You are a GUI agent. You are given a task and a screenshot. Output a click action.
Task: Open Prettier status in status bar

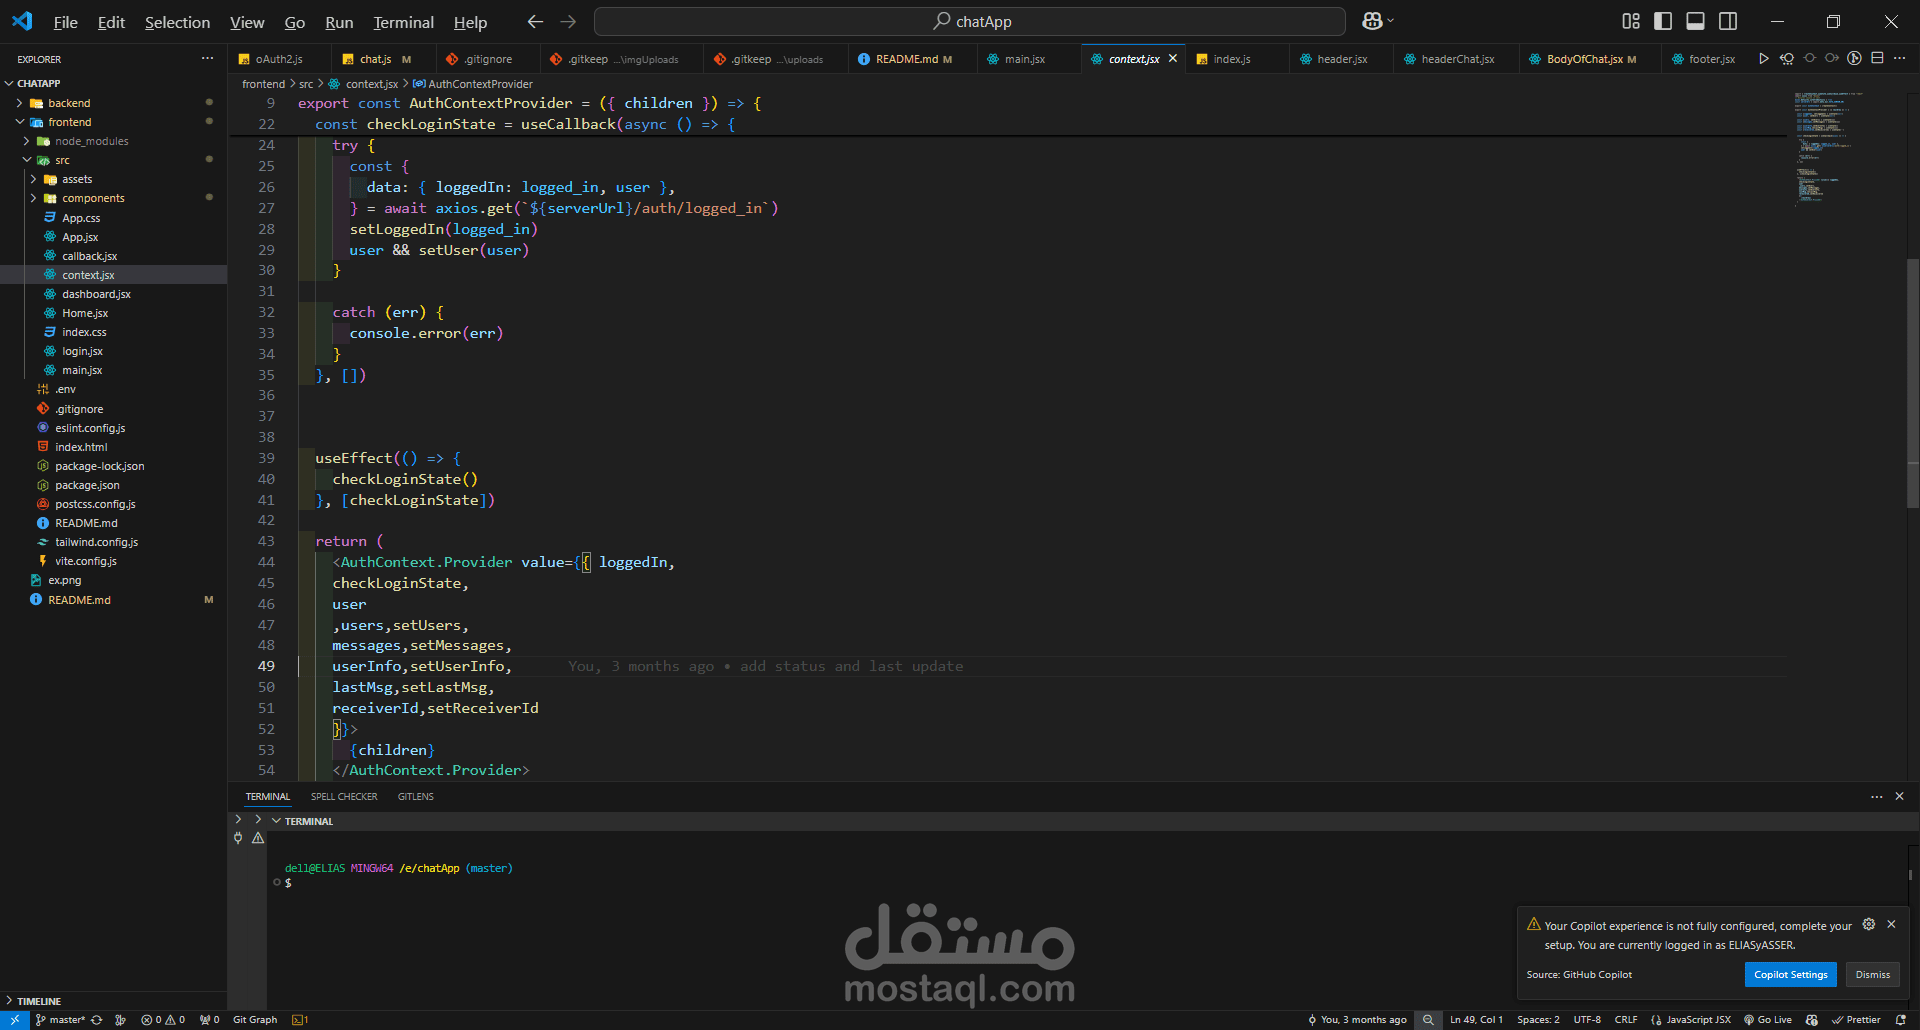[x=1857, y=1020]
